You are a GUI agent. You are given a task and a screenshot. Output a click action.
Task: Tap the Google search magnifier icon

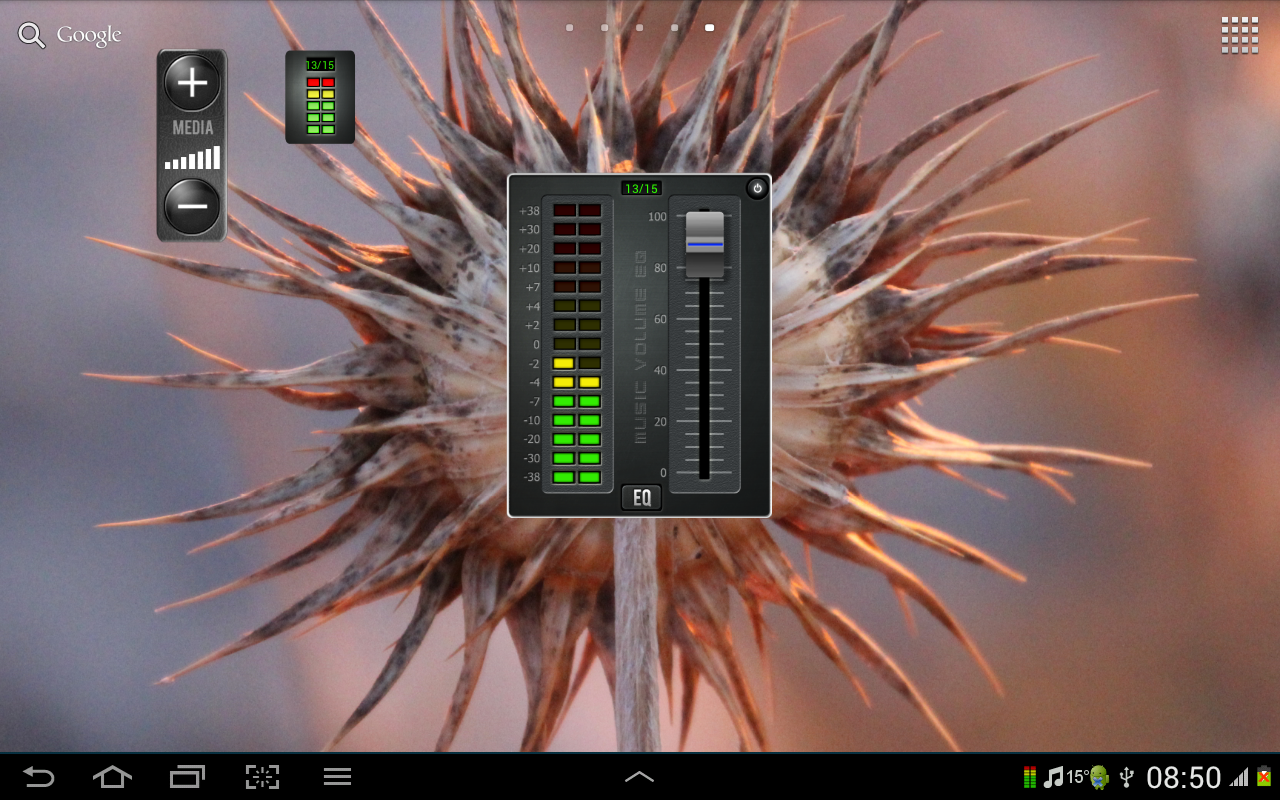click(32, 36)
